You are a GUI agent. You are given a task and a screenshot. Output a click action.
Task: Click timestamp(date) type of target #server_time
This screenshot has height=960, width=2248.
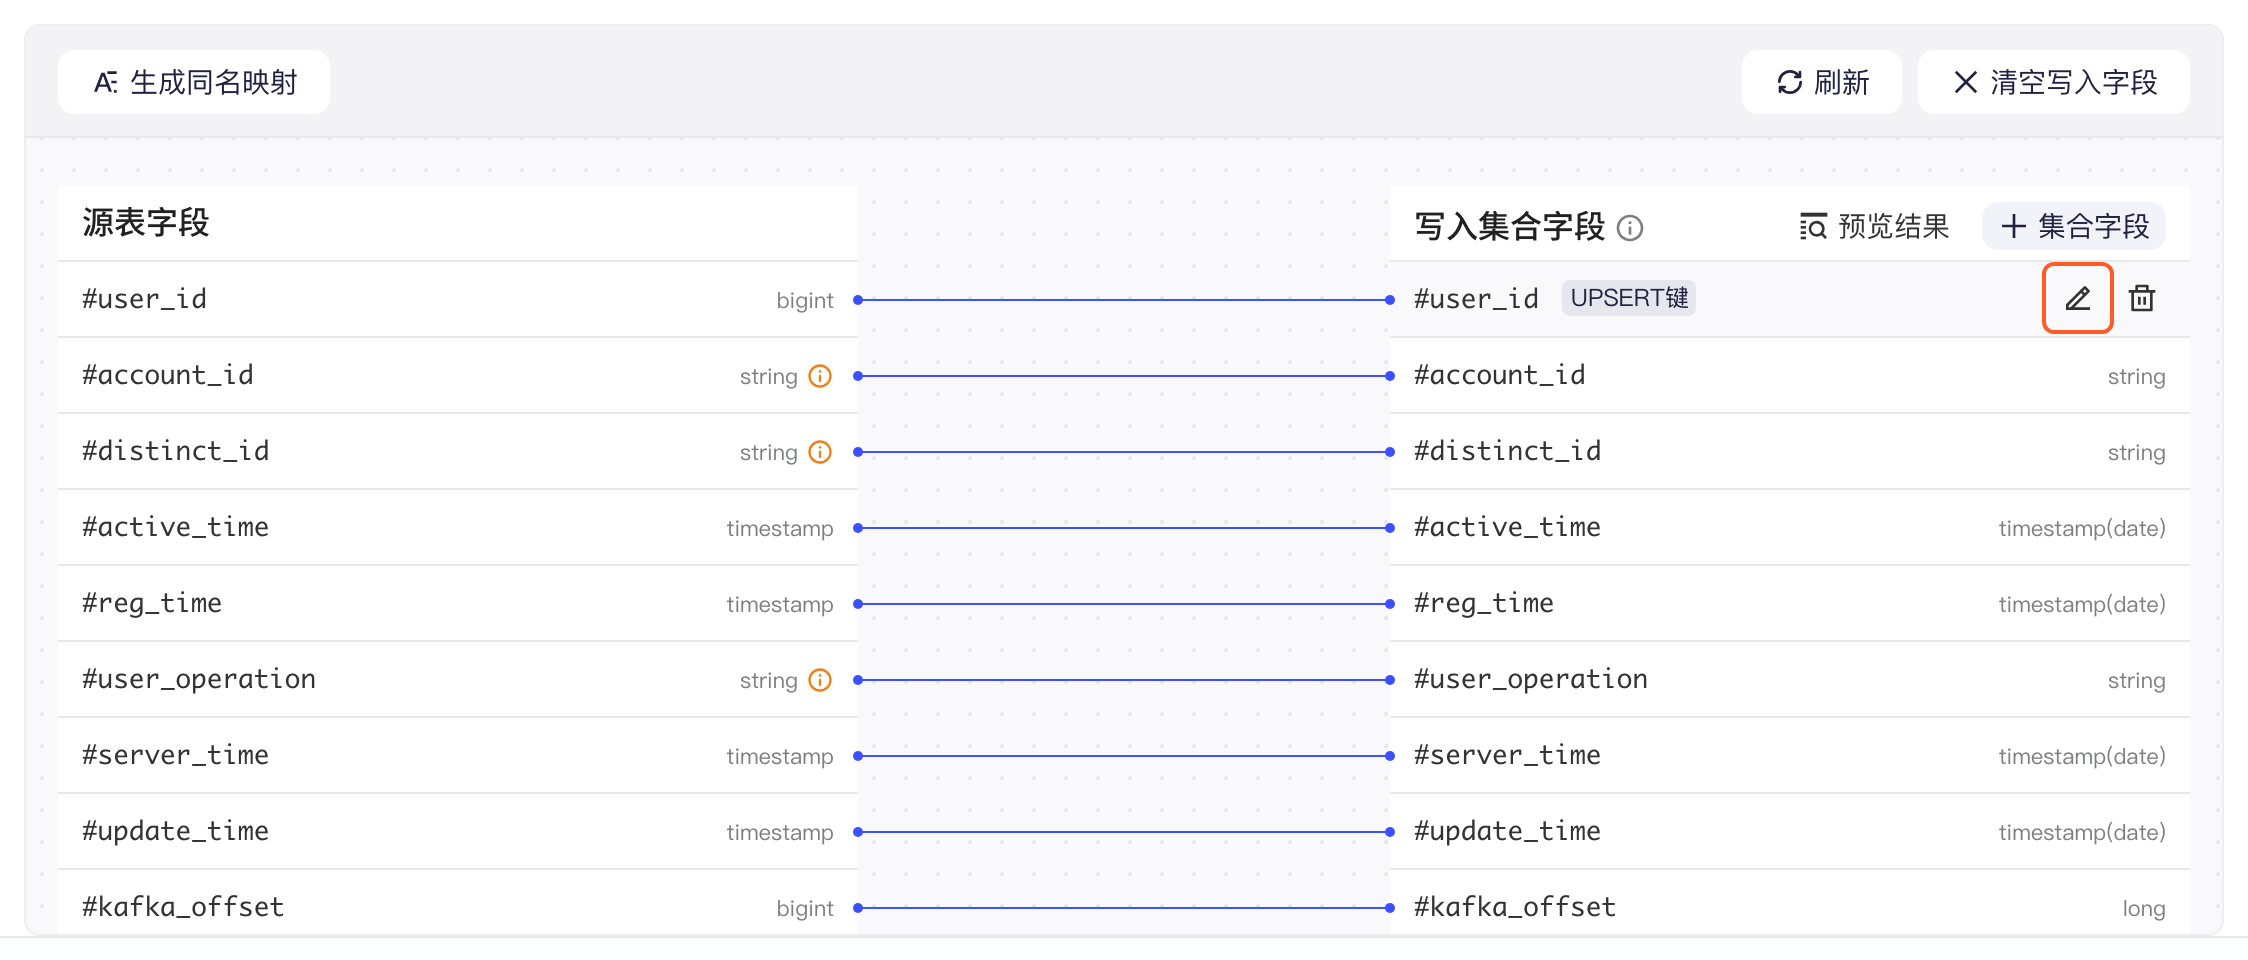2082,756
